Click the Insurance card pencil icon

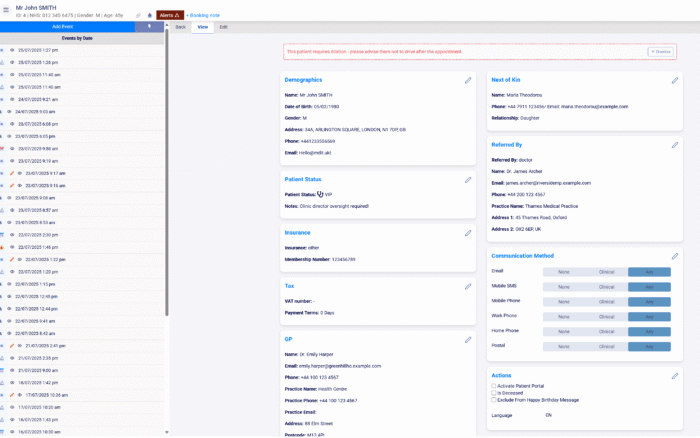pyautogui.click(x=468, y=233)
